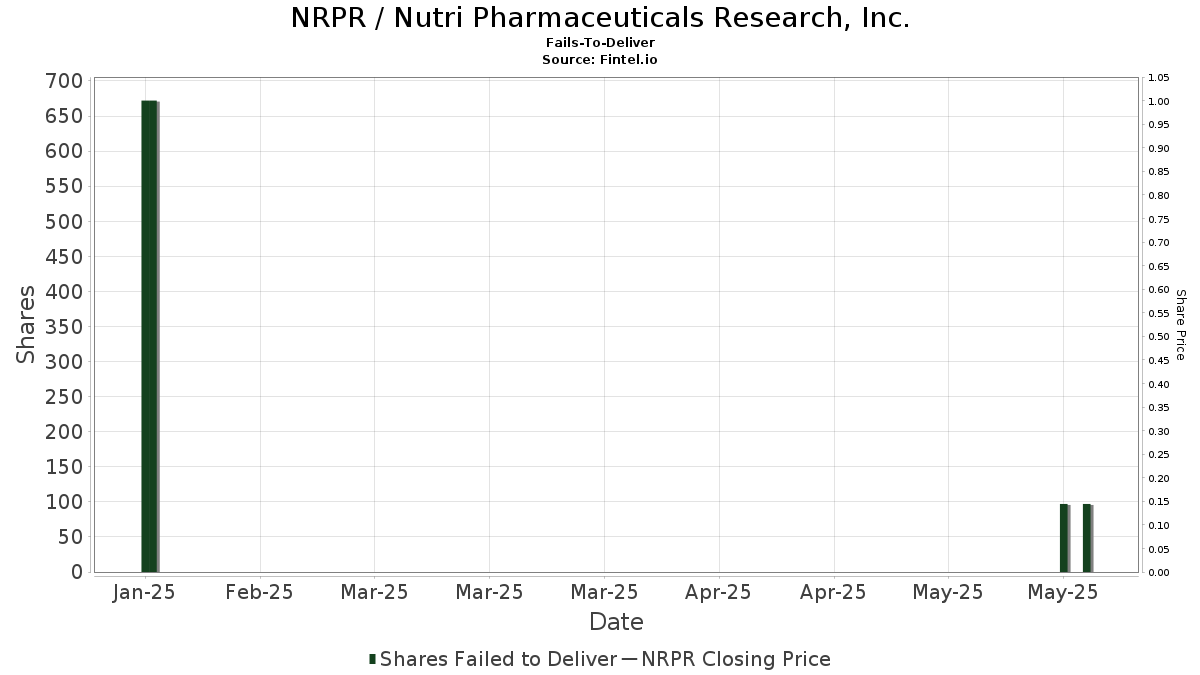
Task: Click the Shares Failed to Deliver legend label
Action: (x=498, y=659)
